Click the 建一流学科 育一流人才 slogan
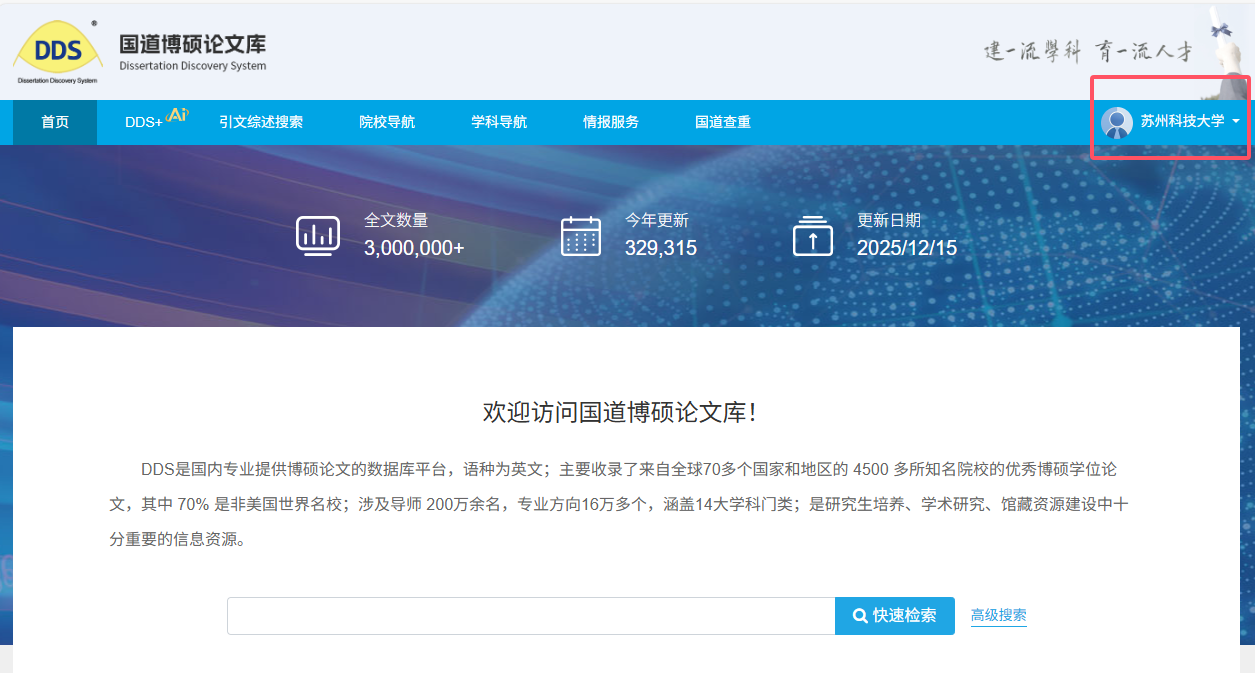The height and width of the screenshot is (673, 1255). coord(1087,52)
